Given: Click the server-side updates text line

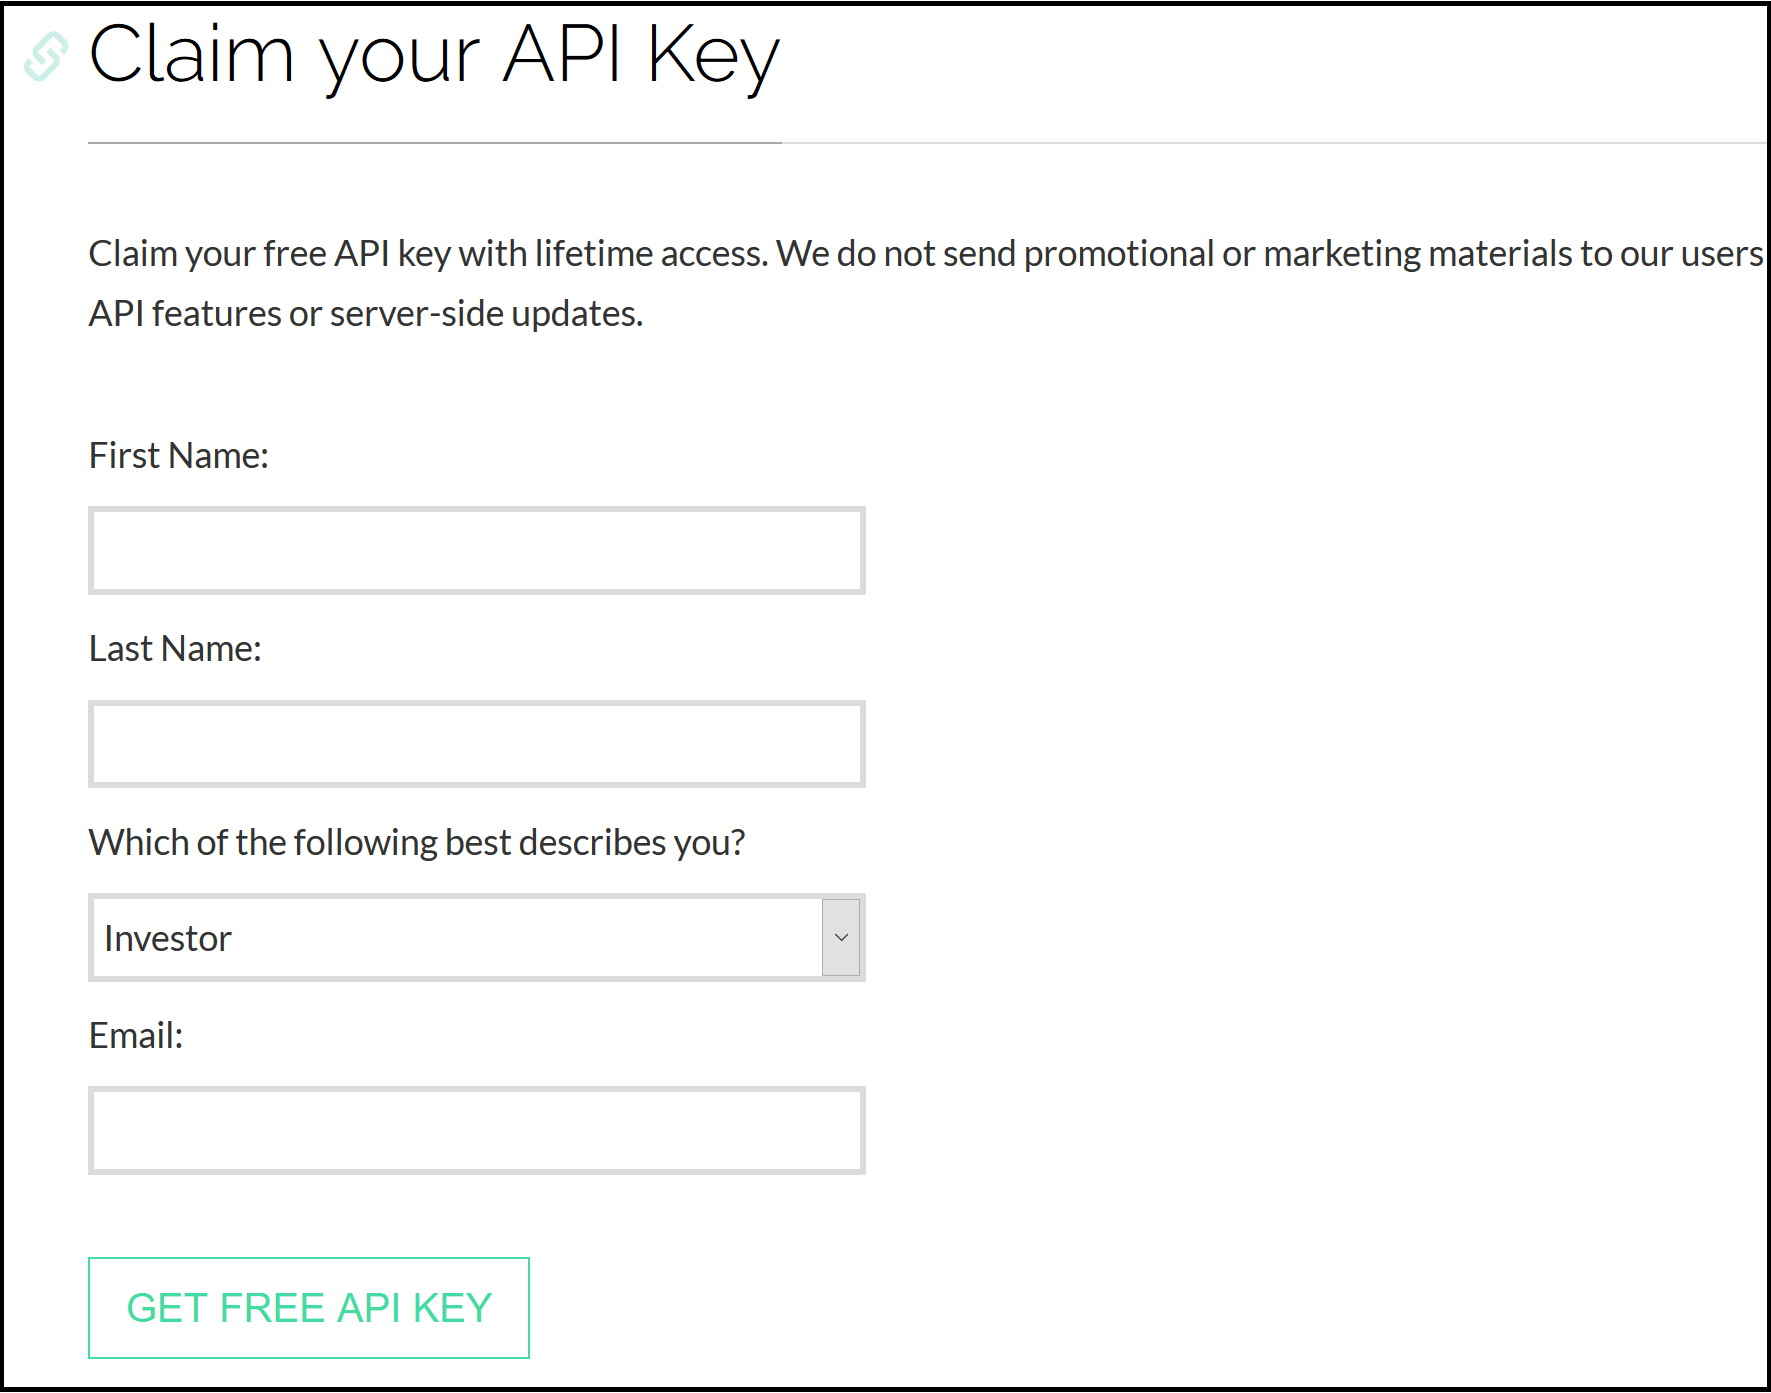Looking at the screenshot, I should pos(366,314).
